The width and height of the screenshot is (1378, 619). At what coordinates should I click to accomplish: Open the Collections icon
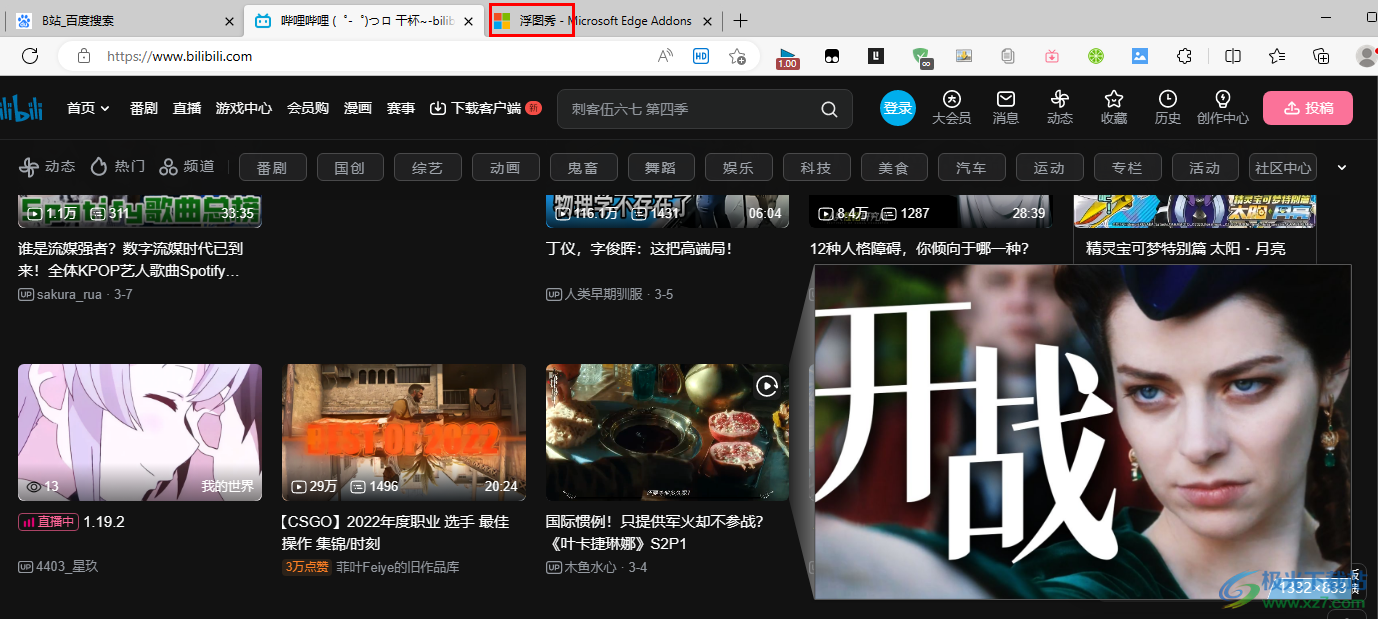(1321, 57)
